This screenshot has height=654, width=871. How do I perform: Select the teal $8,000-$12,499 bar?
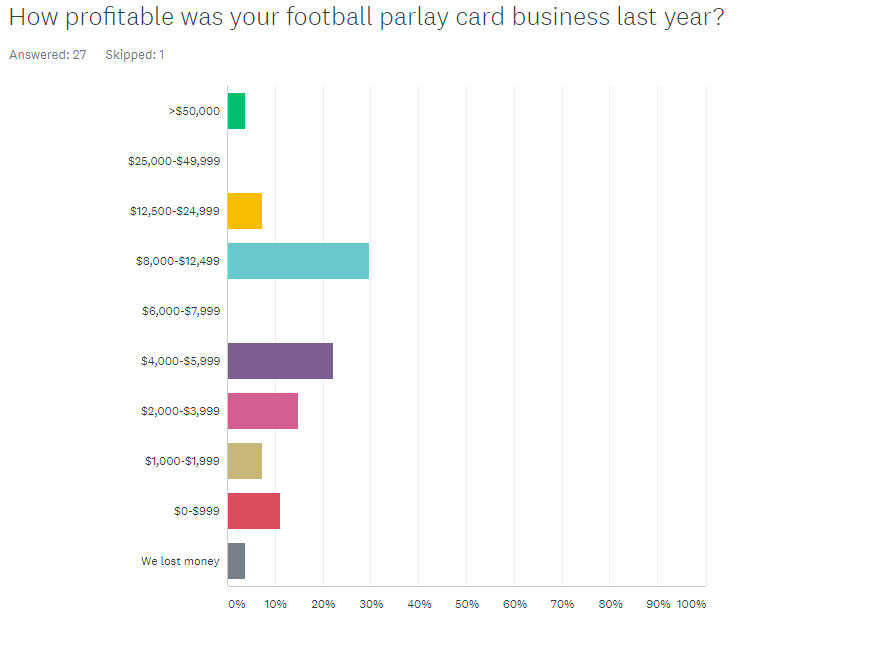298,261
